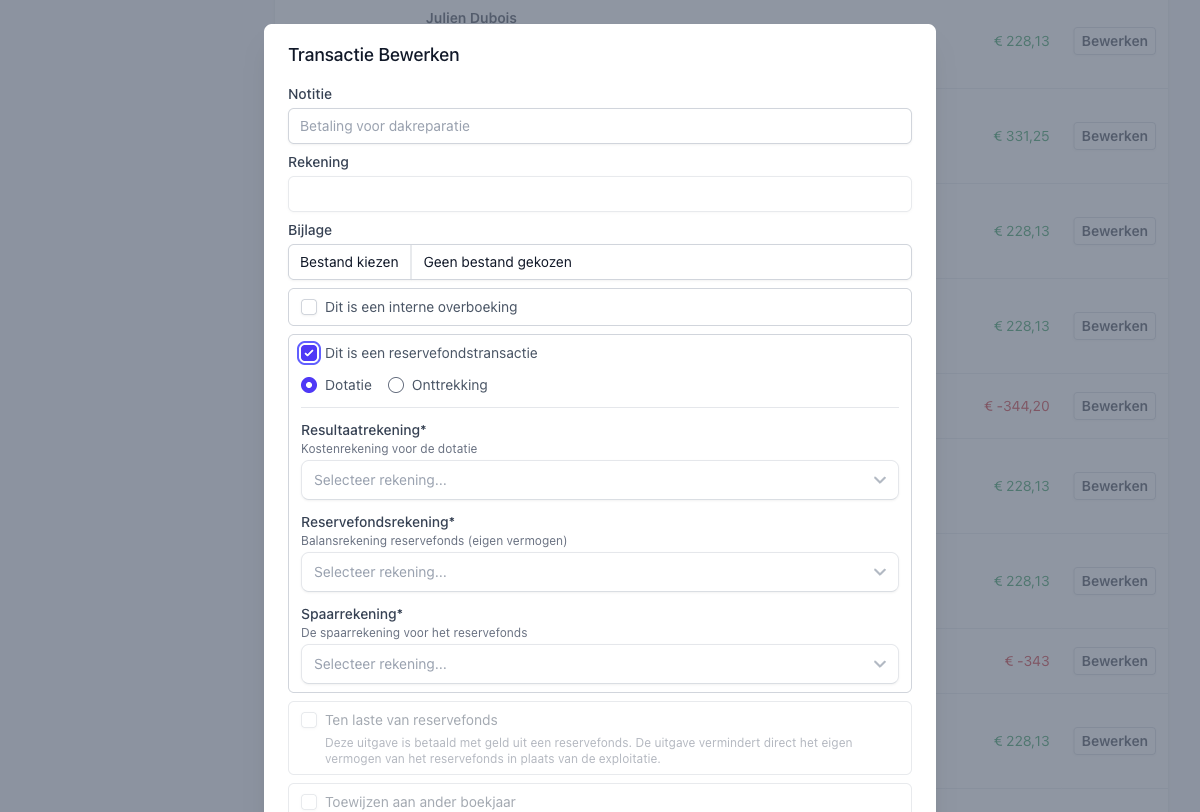Click the Notitie text field
Screen dimensions: 1200x812
599,126
